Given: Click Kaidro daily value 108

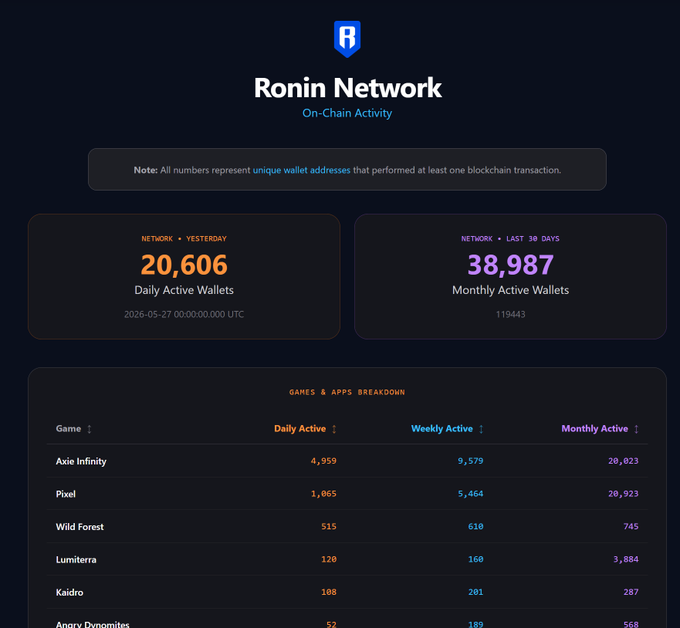Looking at the screenshot, I should pyautogui.click(x=329, y=592).
